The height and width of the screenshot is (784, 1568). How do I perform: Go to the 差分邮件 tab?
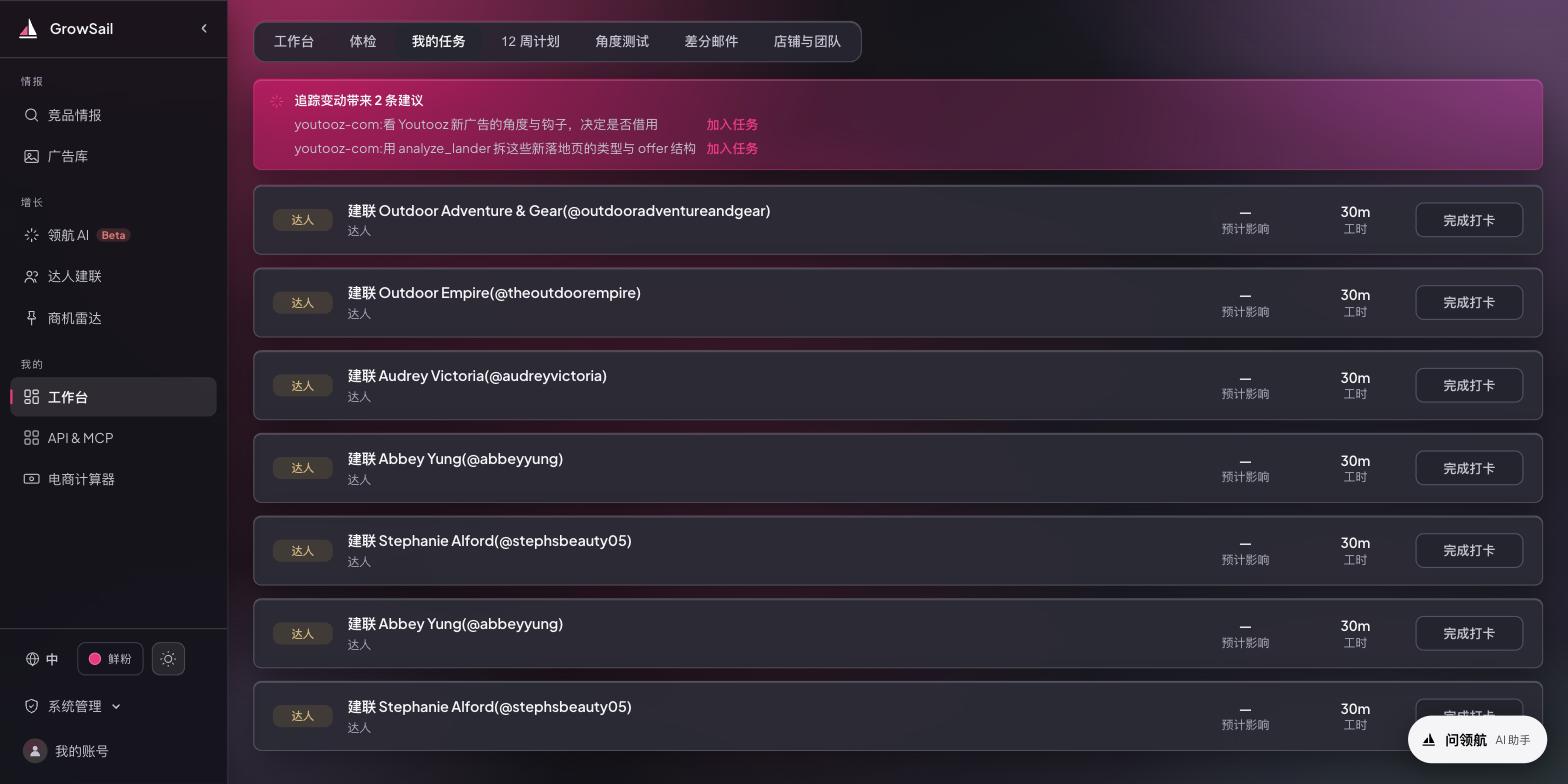coord(711,41)
